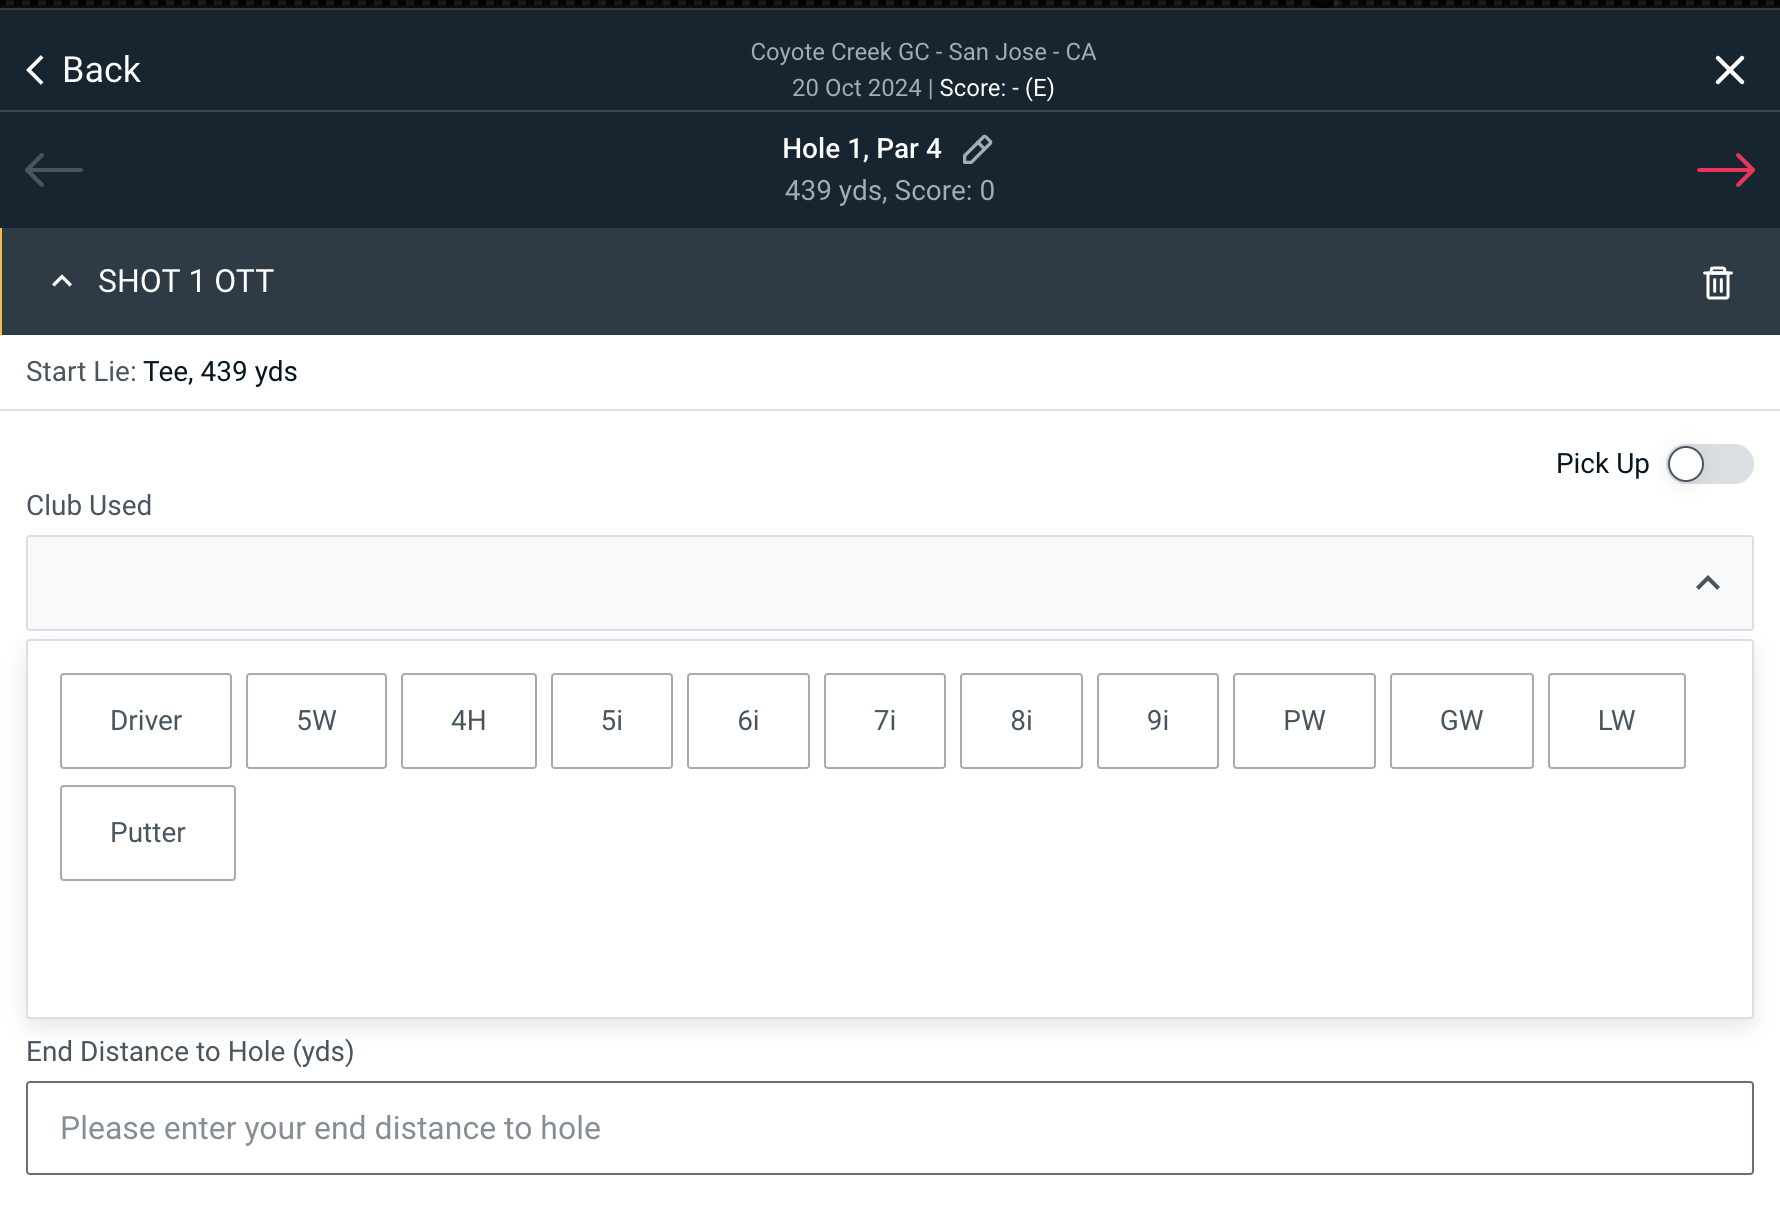
Task: Toggle the Pick Up switch
Action: click(x=1708, y=464)
